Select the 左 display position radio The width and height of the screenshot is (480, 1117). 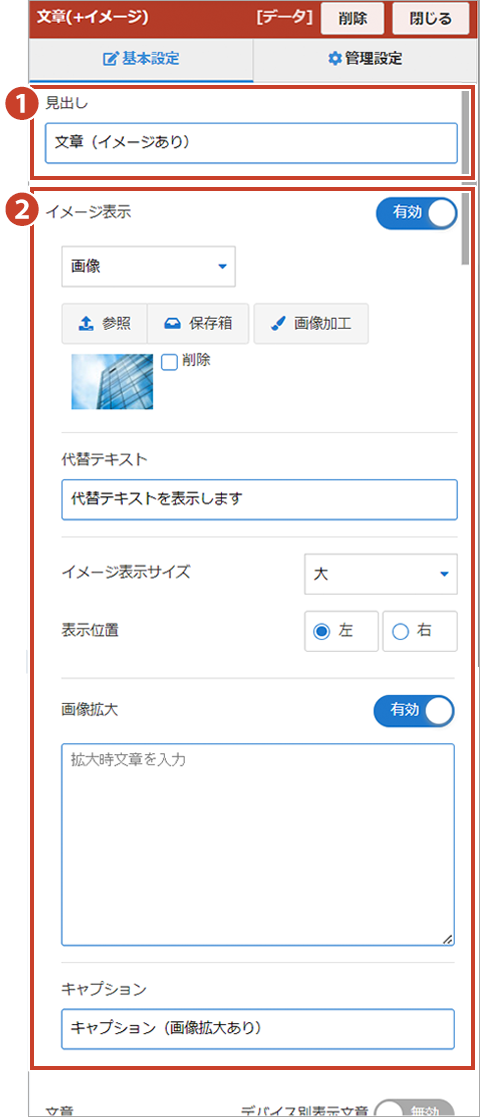[341, 630]
